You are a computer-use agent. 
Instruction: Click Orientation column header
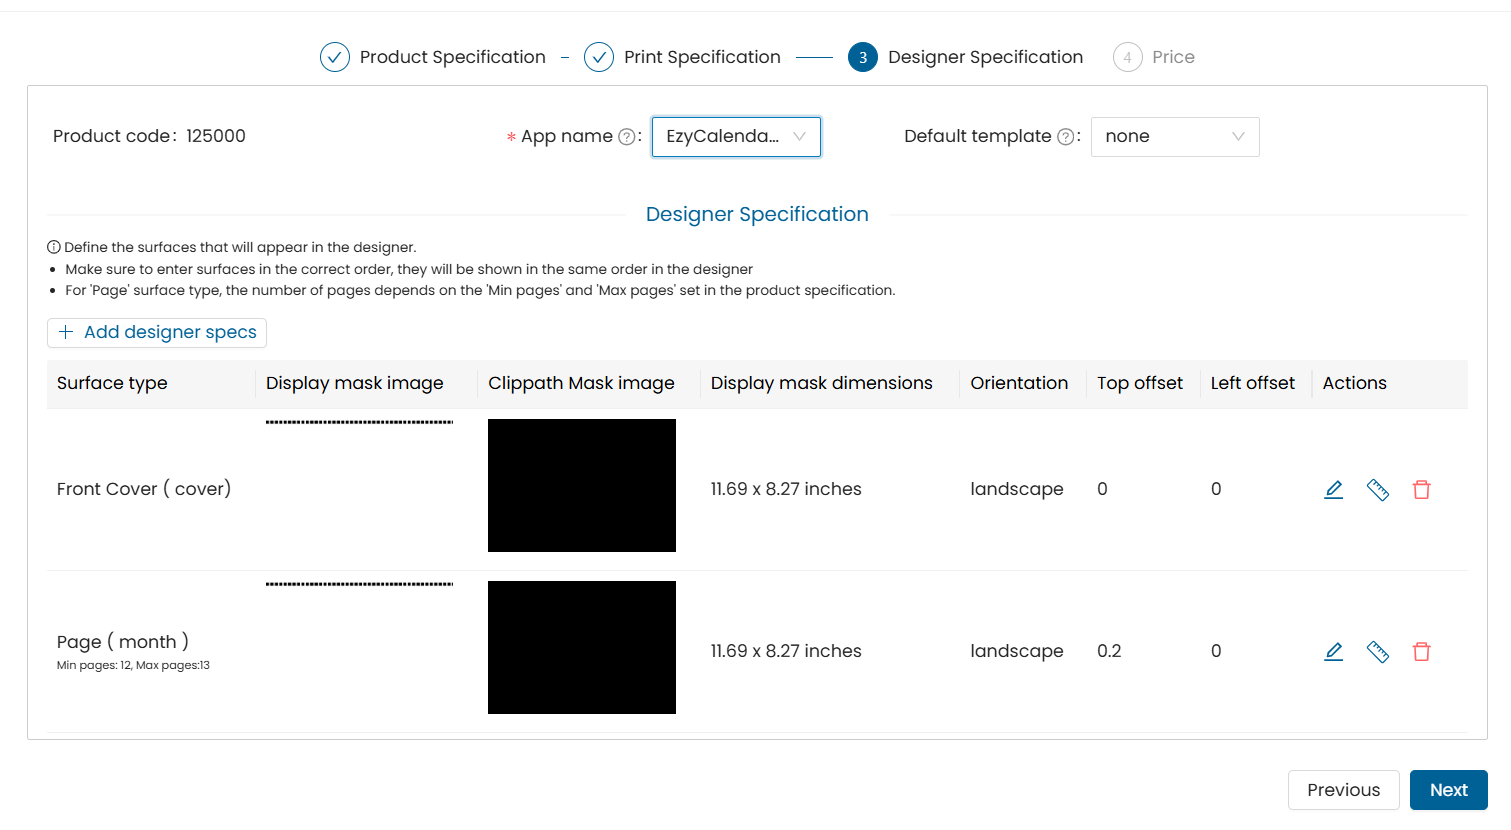[x=1019, y=383]
